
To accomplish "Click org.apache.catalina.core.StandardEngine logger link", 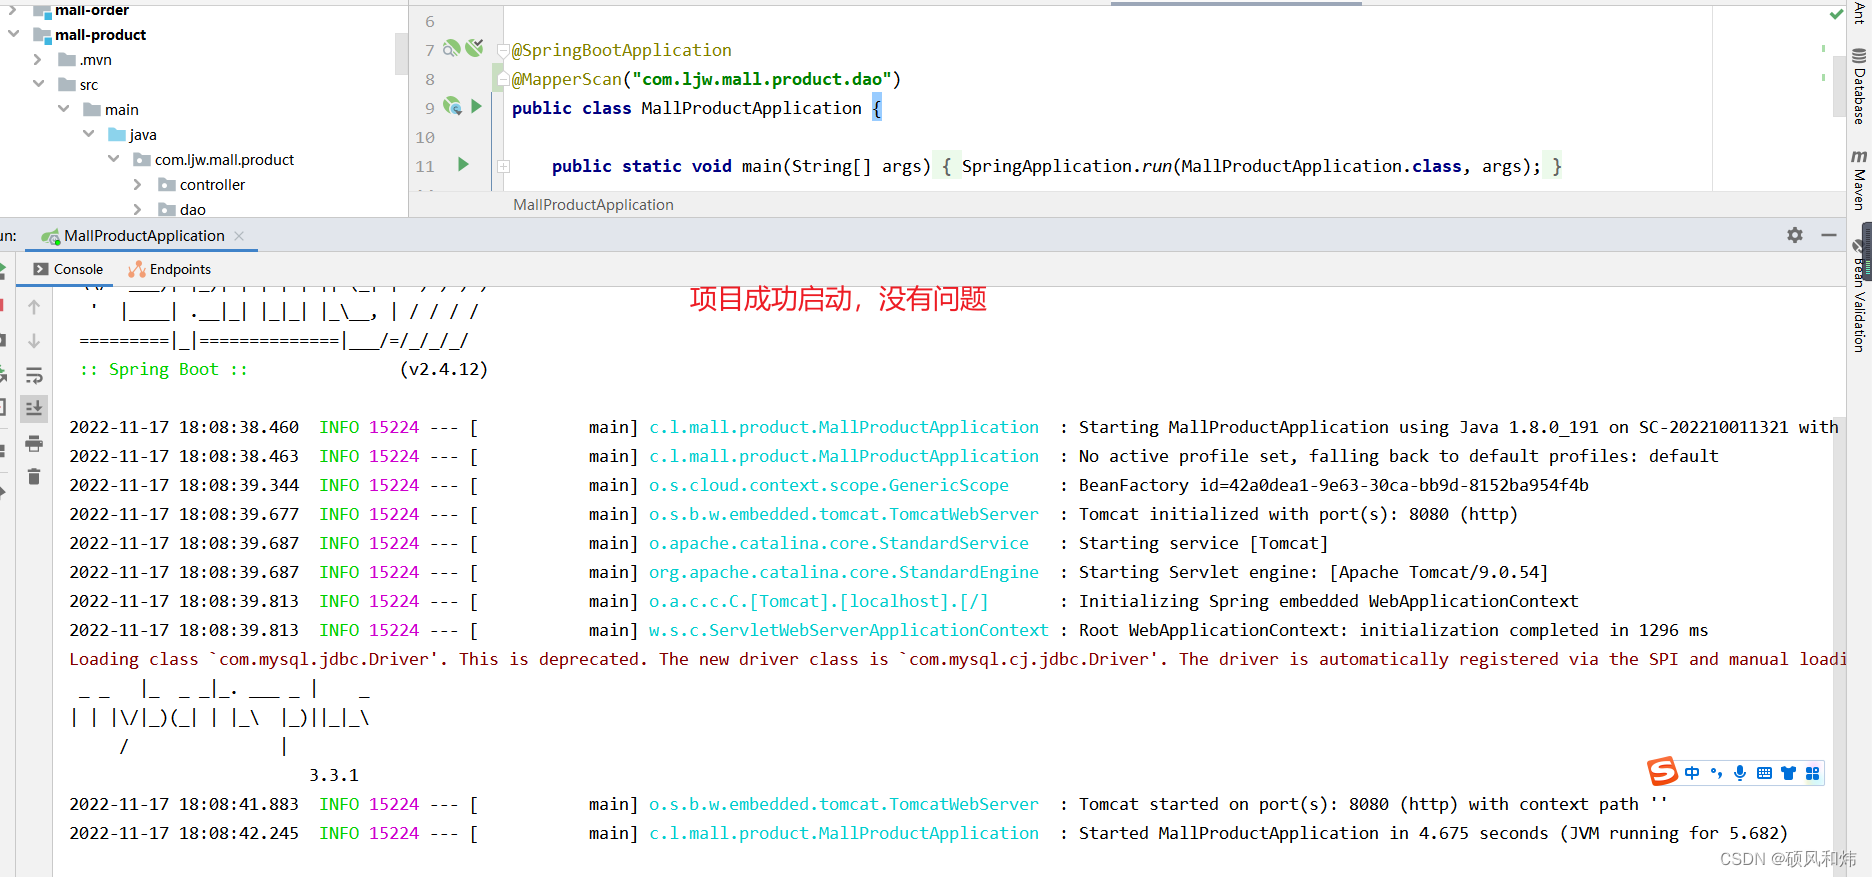I will (844, 572).
